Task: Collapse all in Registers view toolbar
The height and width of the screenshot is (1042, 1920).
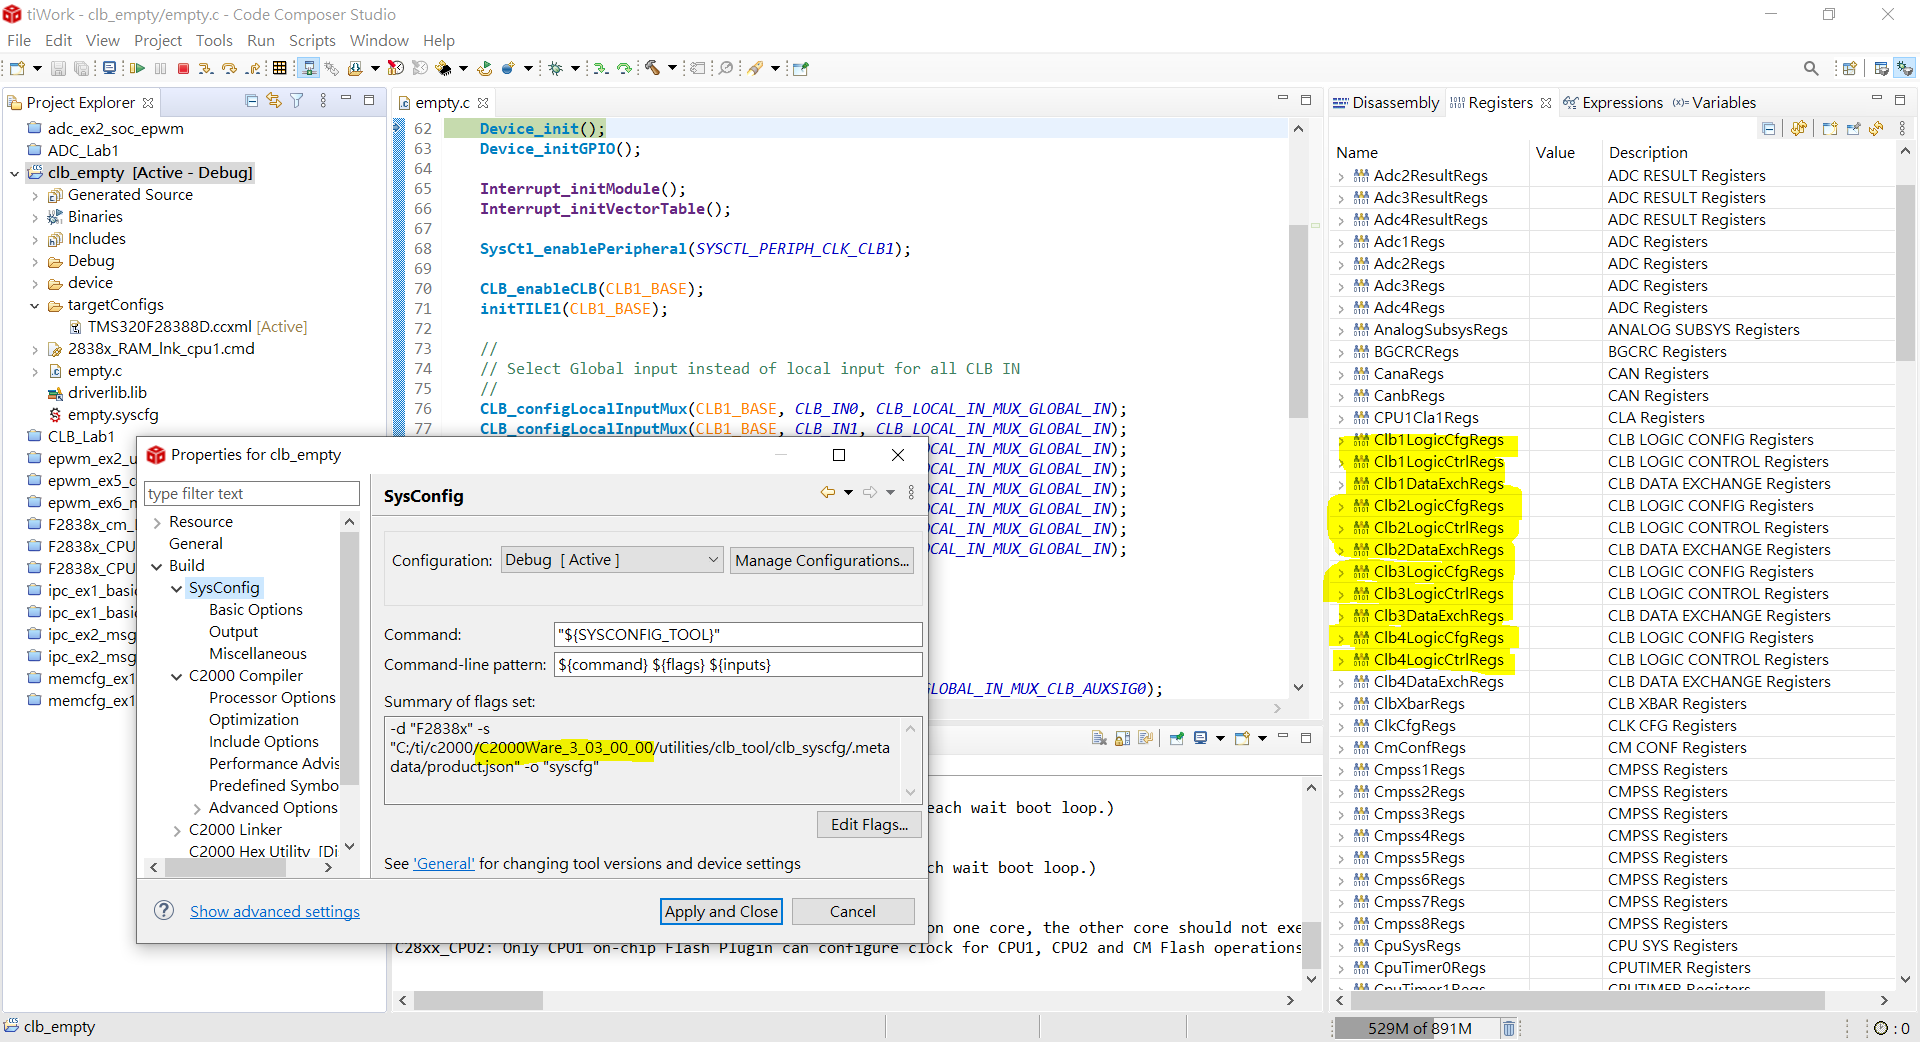Action: (1768, 129)
